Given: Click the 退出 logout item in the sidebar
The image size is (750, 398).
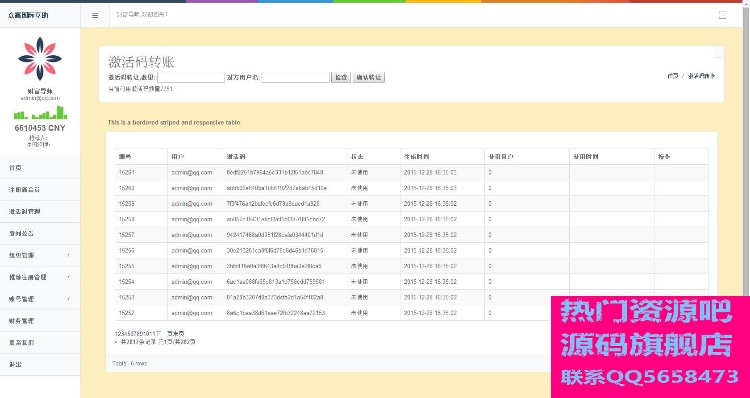Looking at the screenshot, I should coord(40,365).
